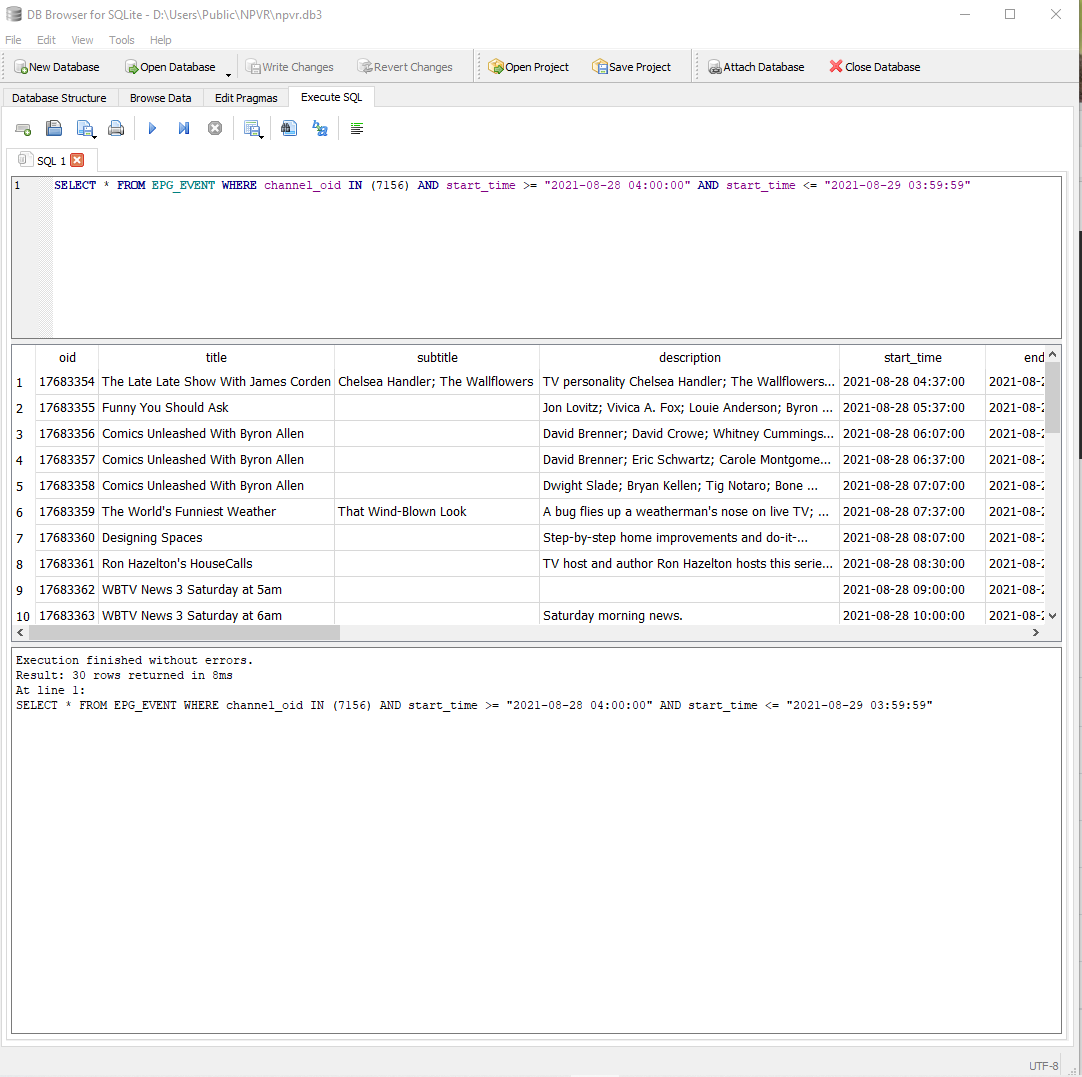Open the Tools menu
The image size is (1082, 1077).
121,40
